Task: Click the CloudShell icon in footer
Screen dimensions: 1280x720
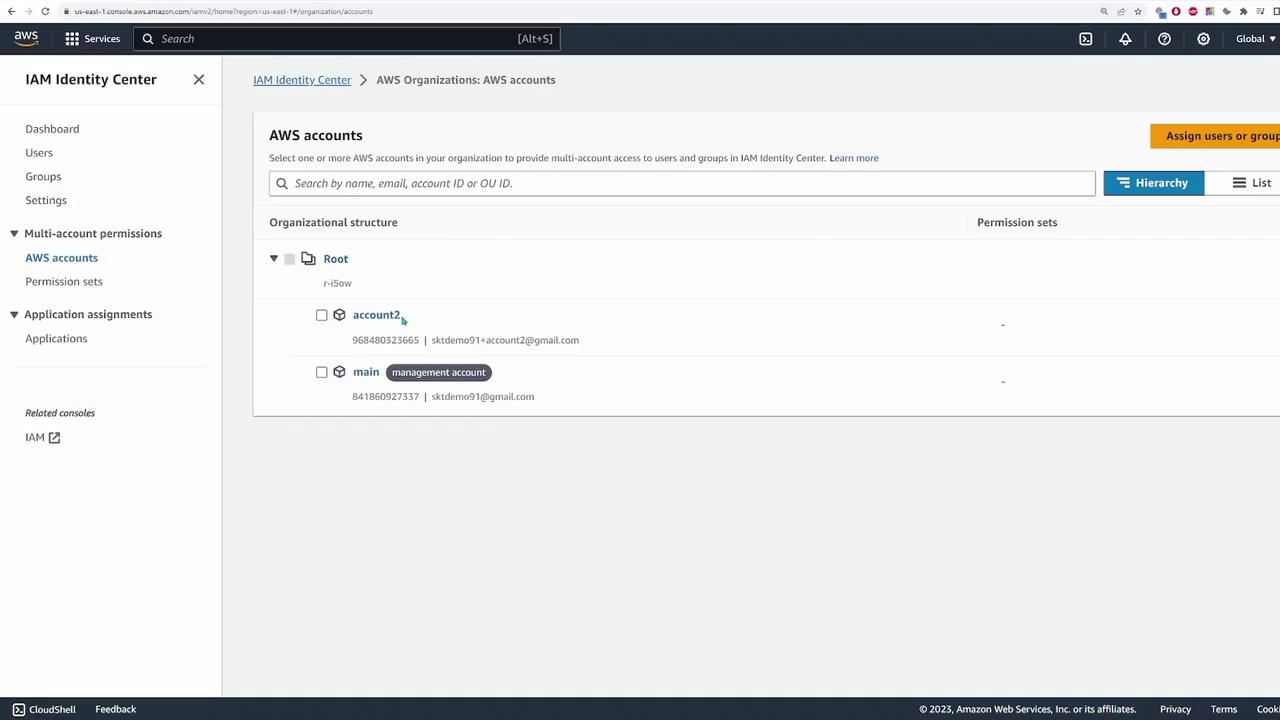Action: tap(18, 709)
